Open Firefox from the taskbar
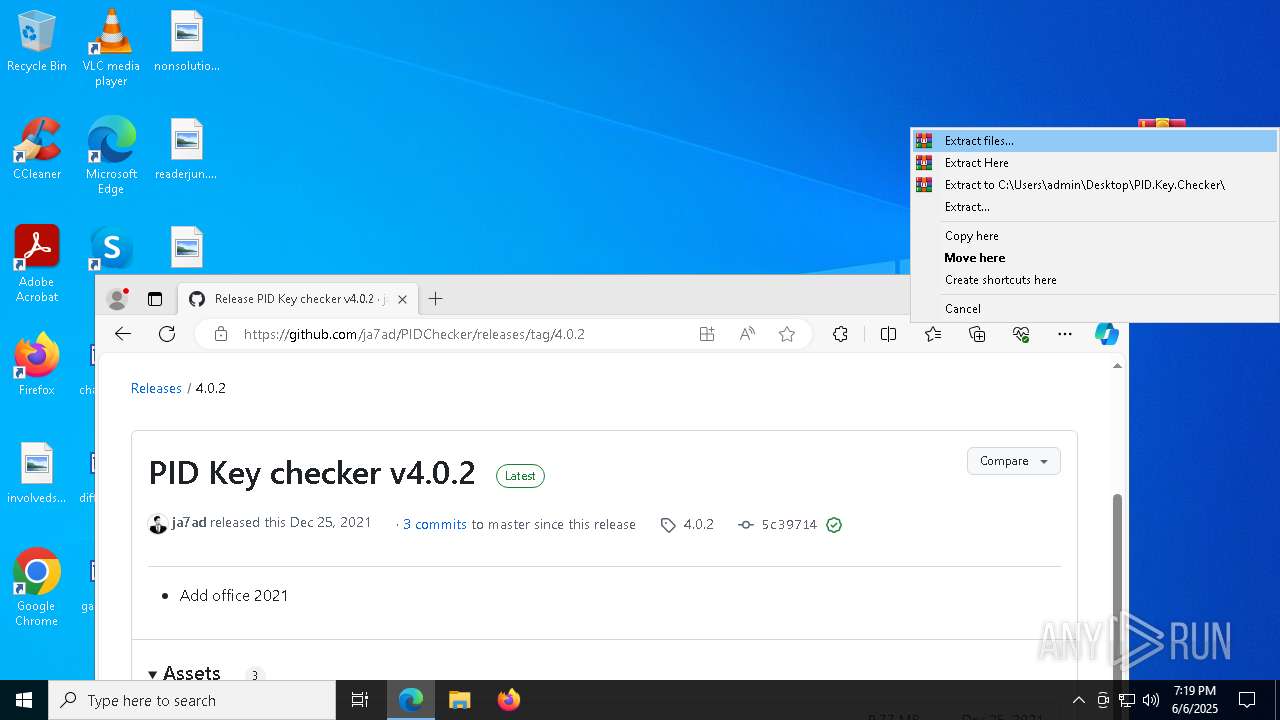This screenshot has height=720, width=1280. pyautogui.click(x=509, y=700)
